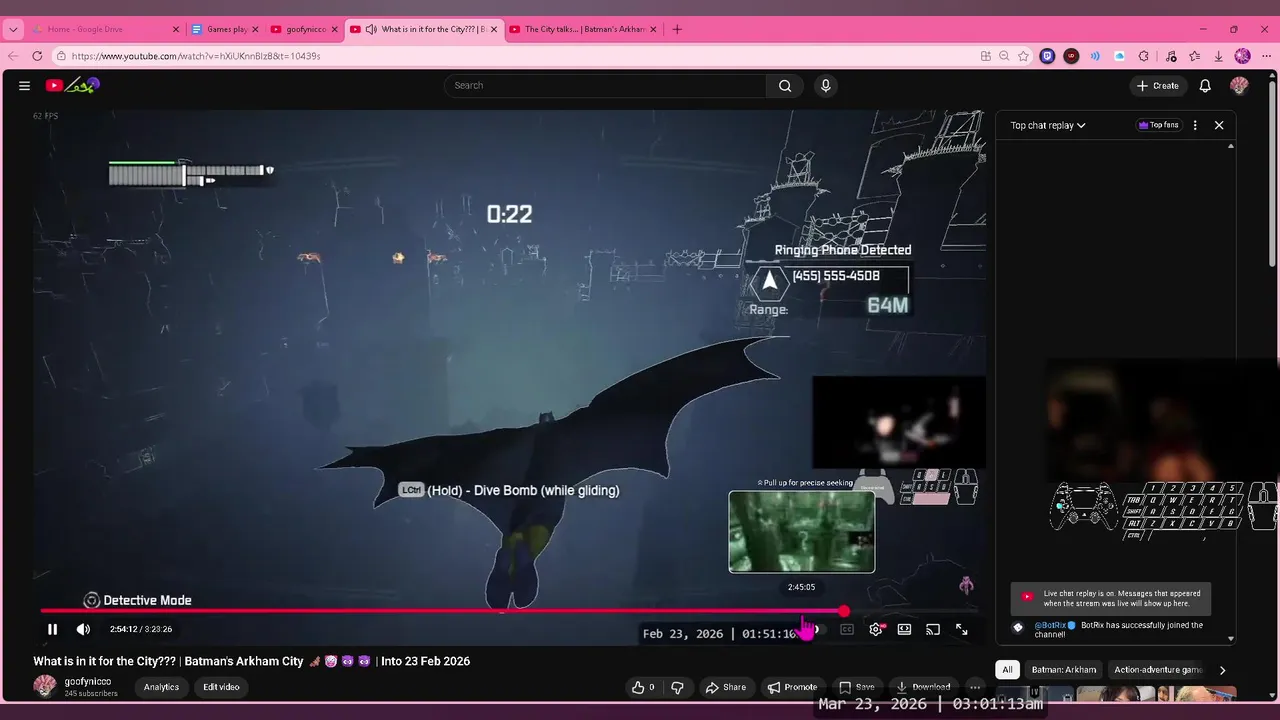The image size is (1280, 720).
Task: Open the Twitch extension icon
Action: tap(1047, 56)
